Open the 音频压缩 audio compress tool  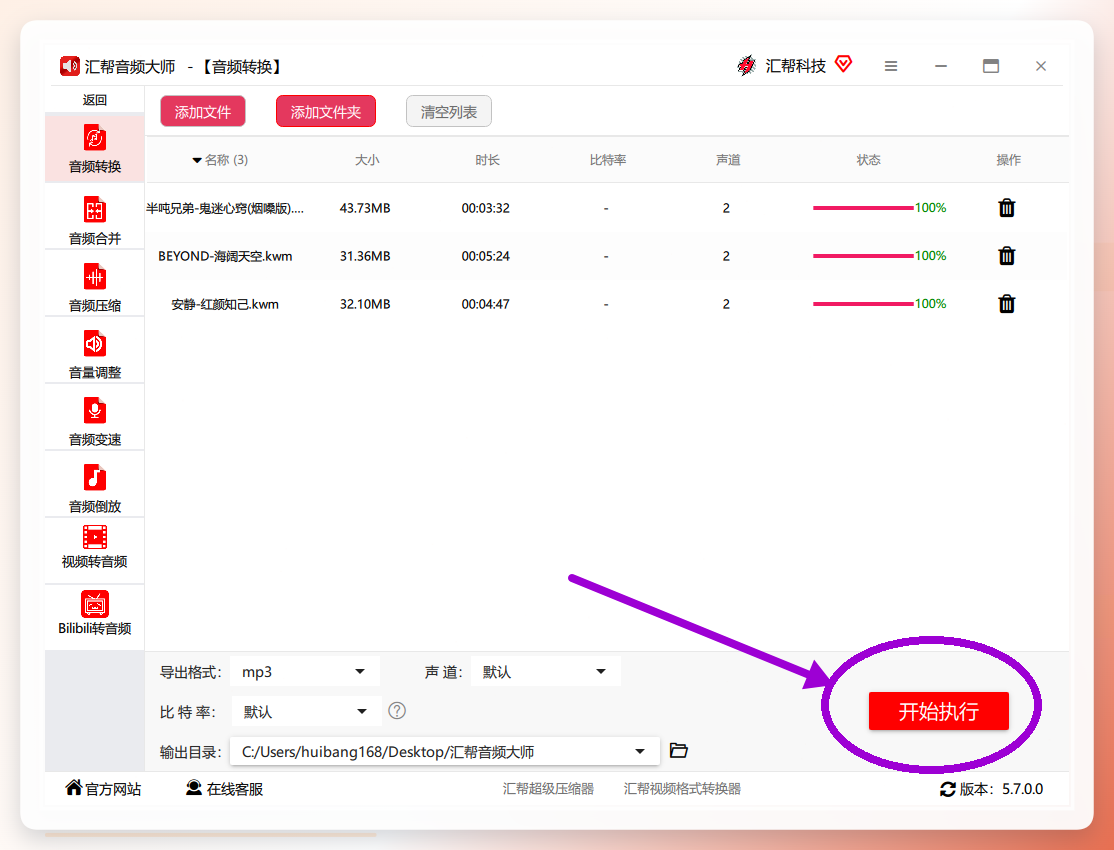(x=94, y=286)
